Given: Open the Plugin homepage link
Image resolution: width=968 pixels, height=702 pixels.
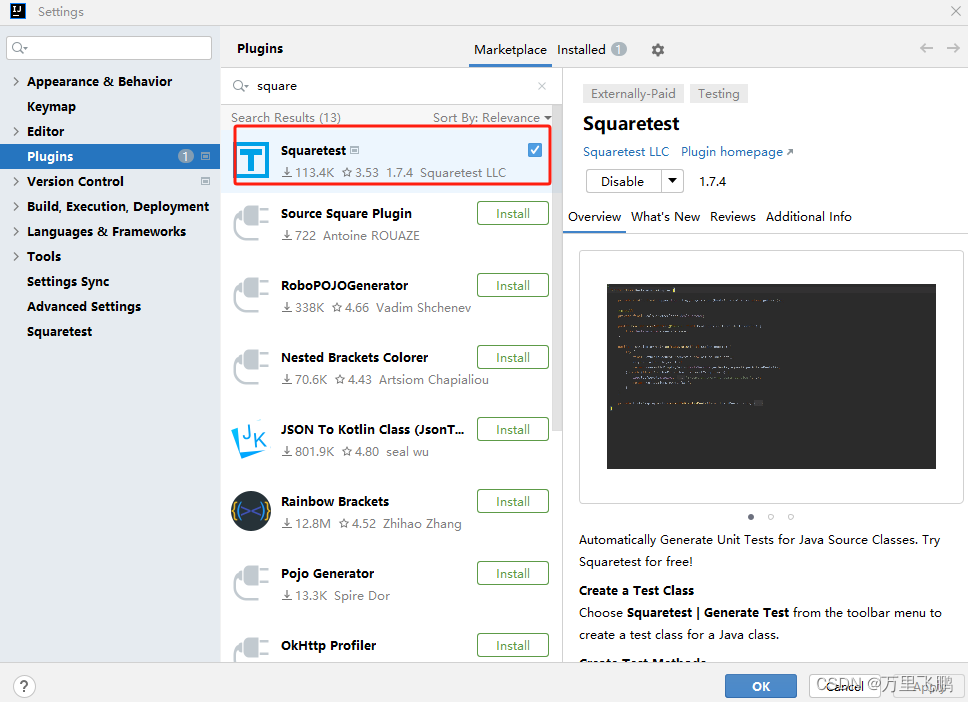Looking at the screenshot, I should click(737, 152).
